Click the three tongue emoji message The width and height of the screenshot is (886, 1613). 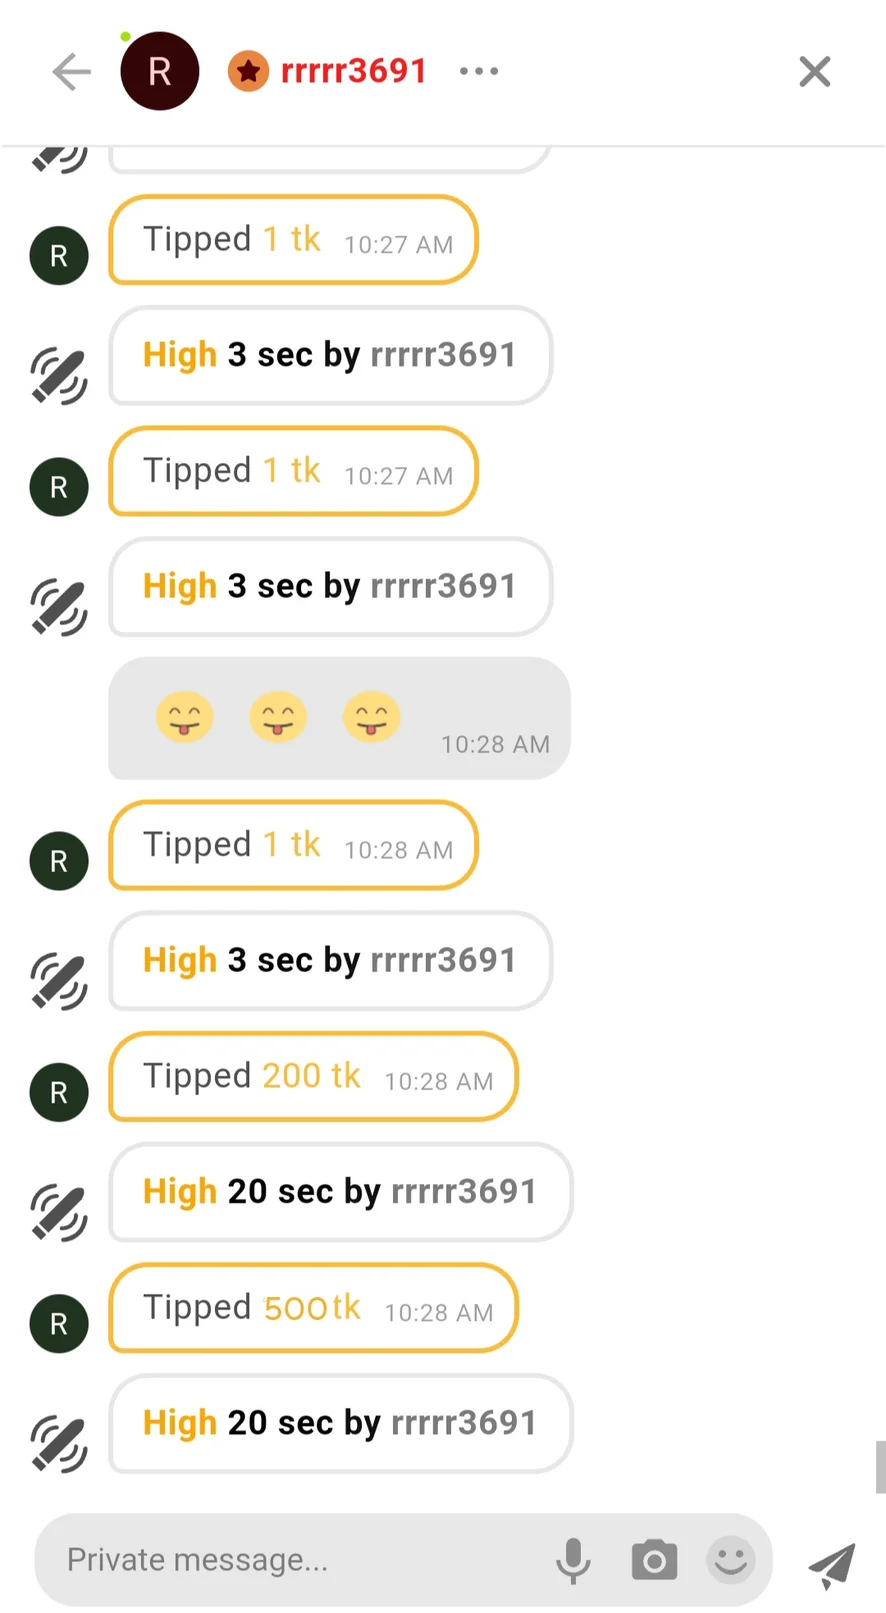pyautogui.click(x=339, y=718)
